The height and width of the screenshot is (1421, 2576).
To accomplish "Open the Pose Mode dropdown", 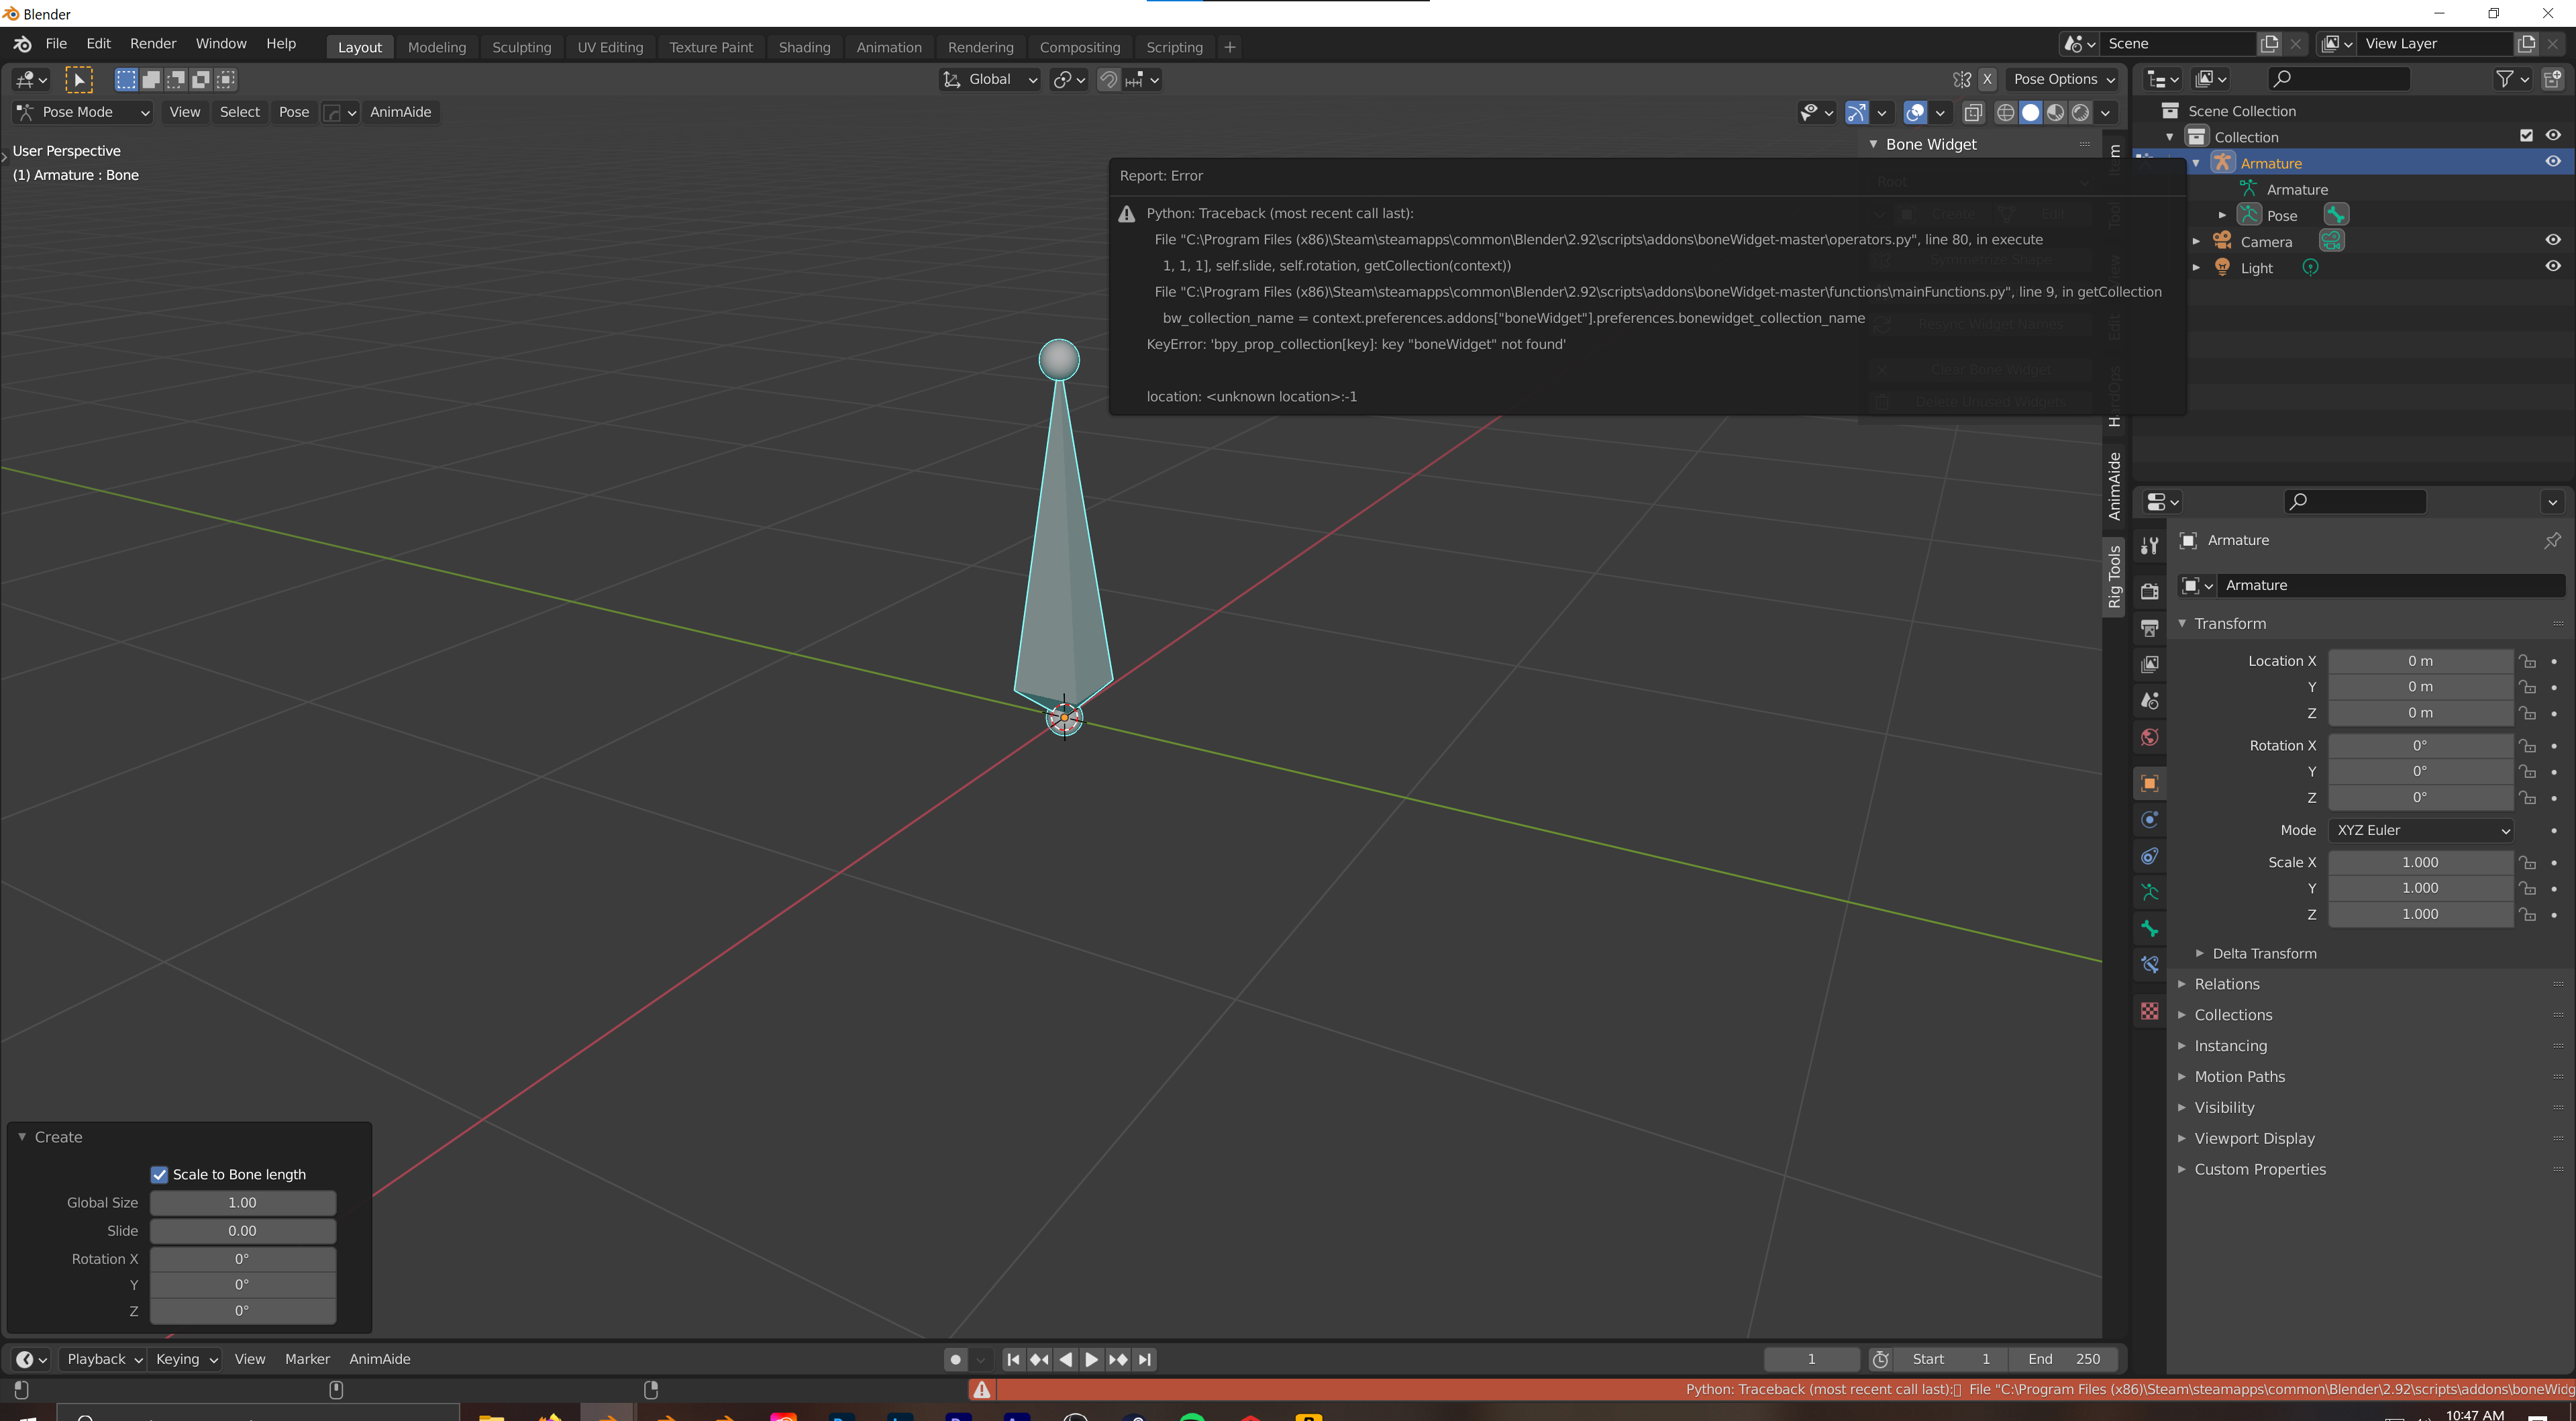I will tap(83, 112).
